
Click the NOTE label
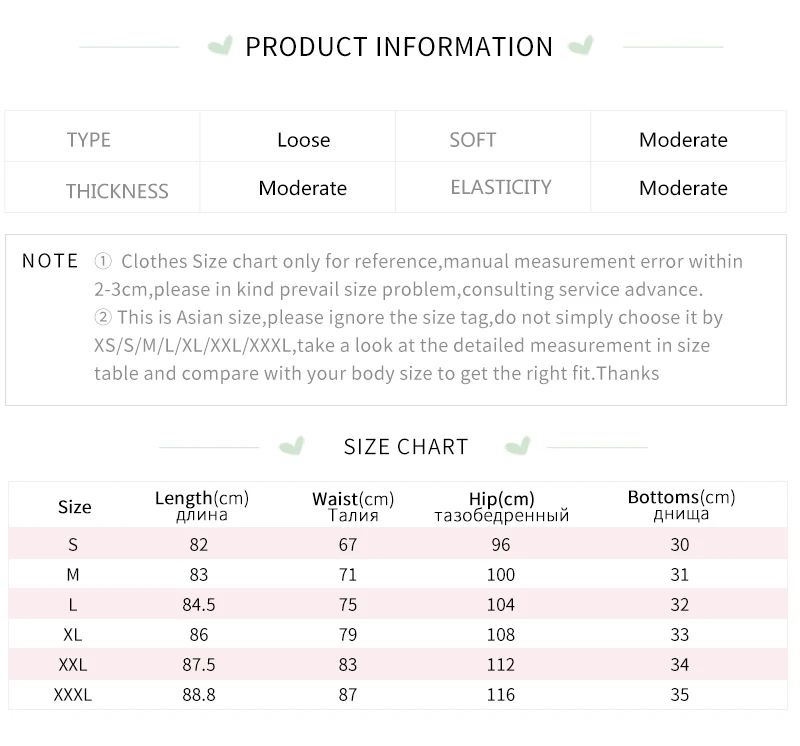coord(50,261)
